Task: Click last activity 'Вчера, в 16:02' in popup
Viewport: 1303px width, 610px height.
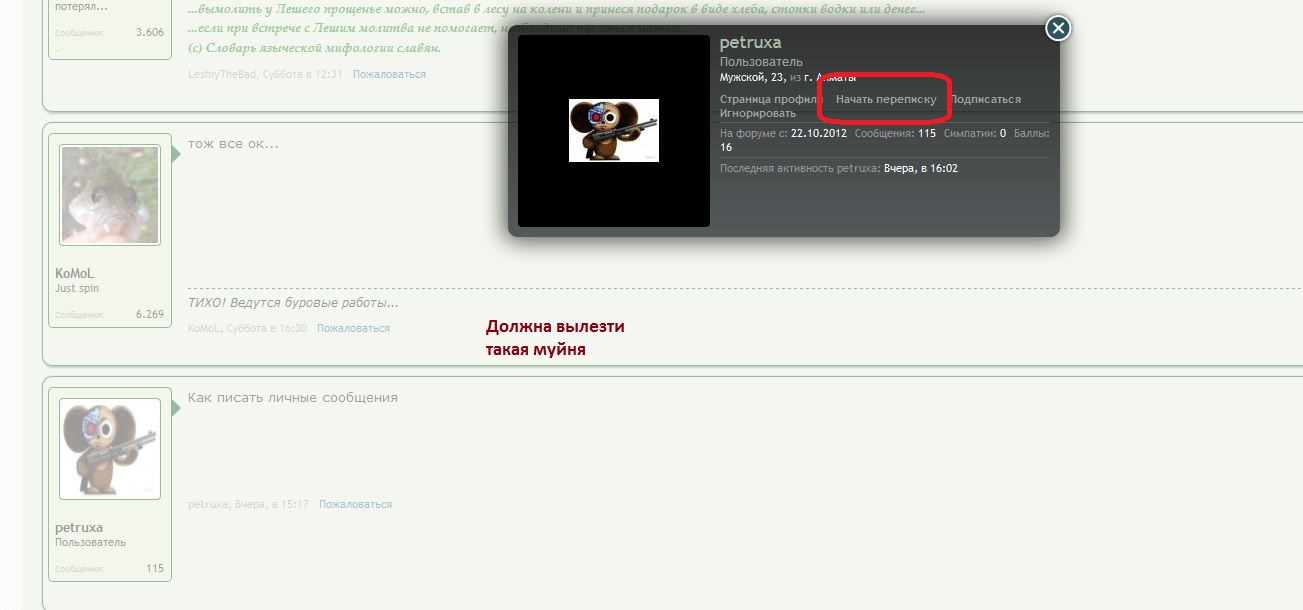Action: coord(921,169)
